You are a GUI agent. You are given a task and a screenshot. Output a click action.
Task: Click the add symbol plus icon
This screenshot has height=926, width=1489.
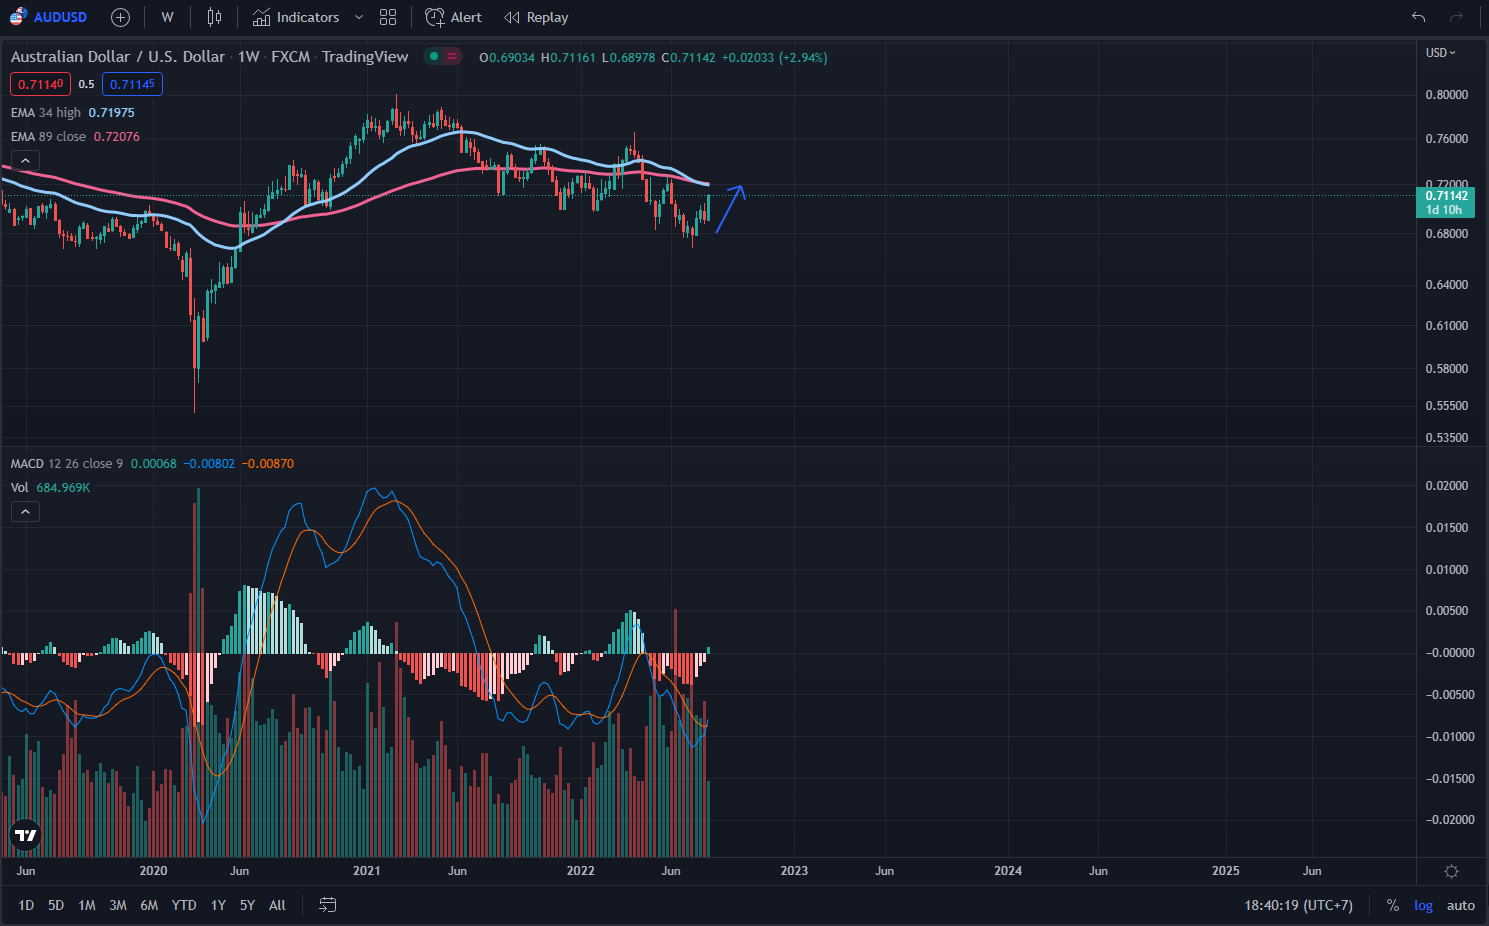pyautogui.click(x=120, y=17)
